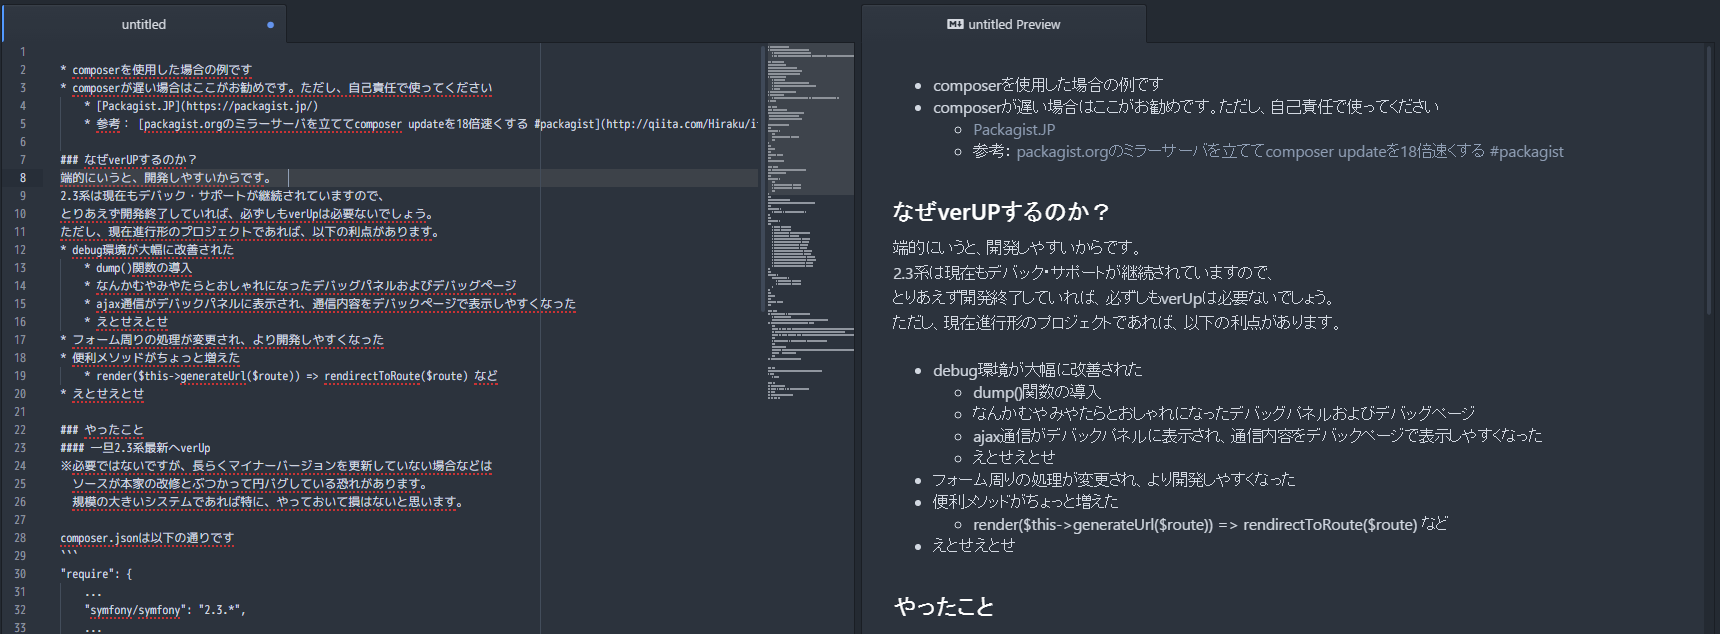Click the editor minimap

click(x=810, y=220)
